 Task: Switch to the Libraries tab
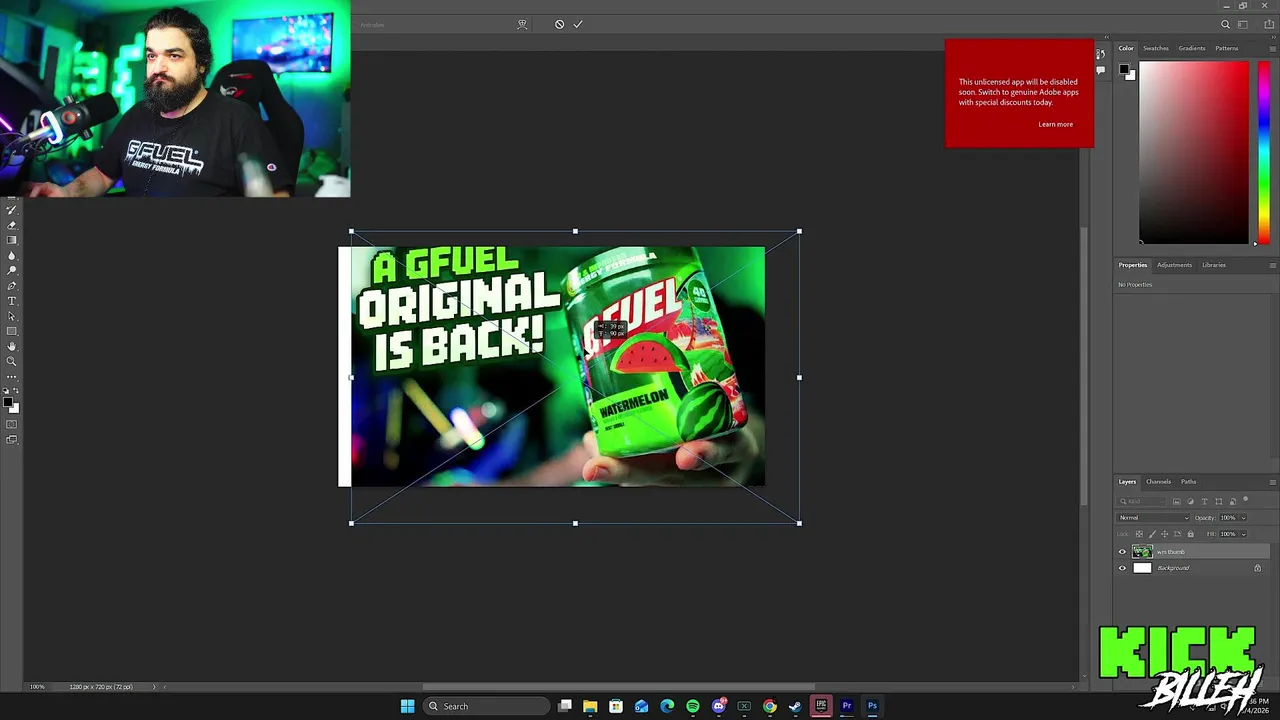[x=1214, y=265]
